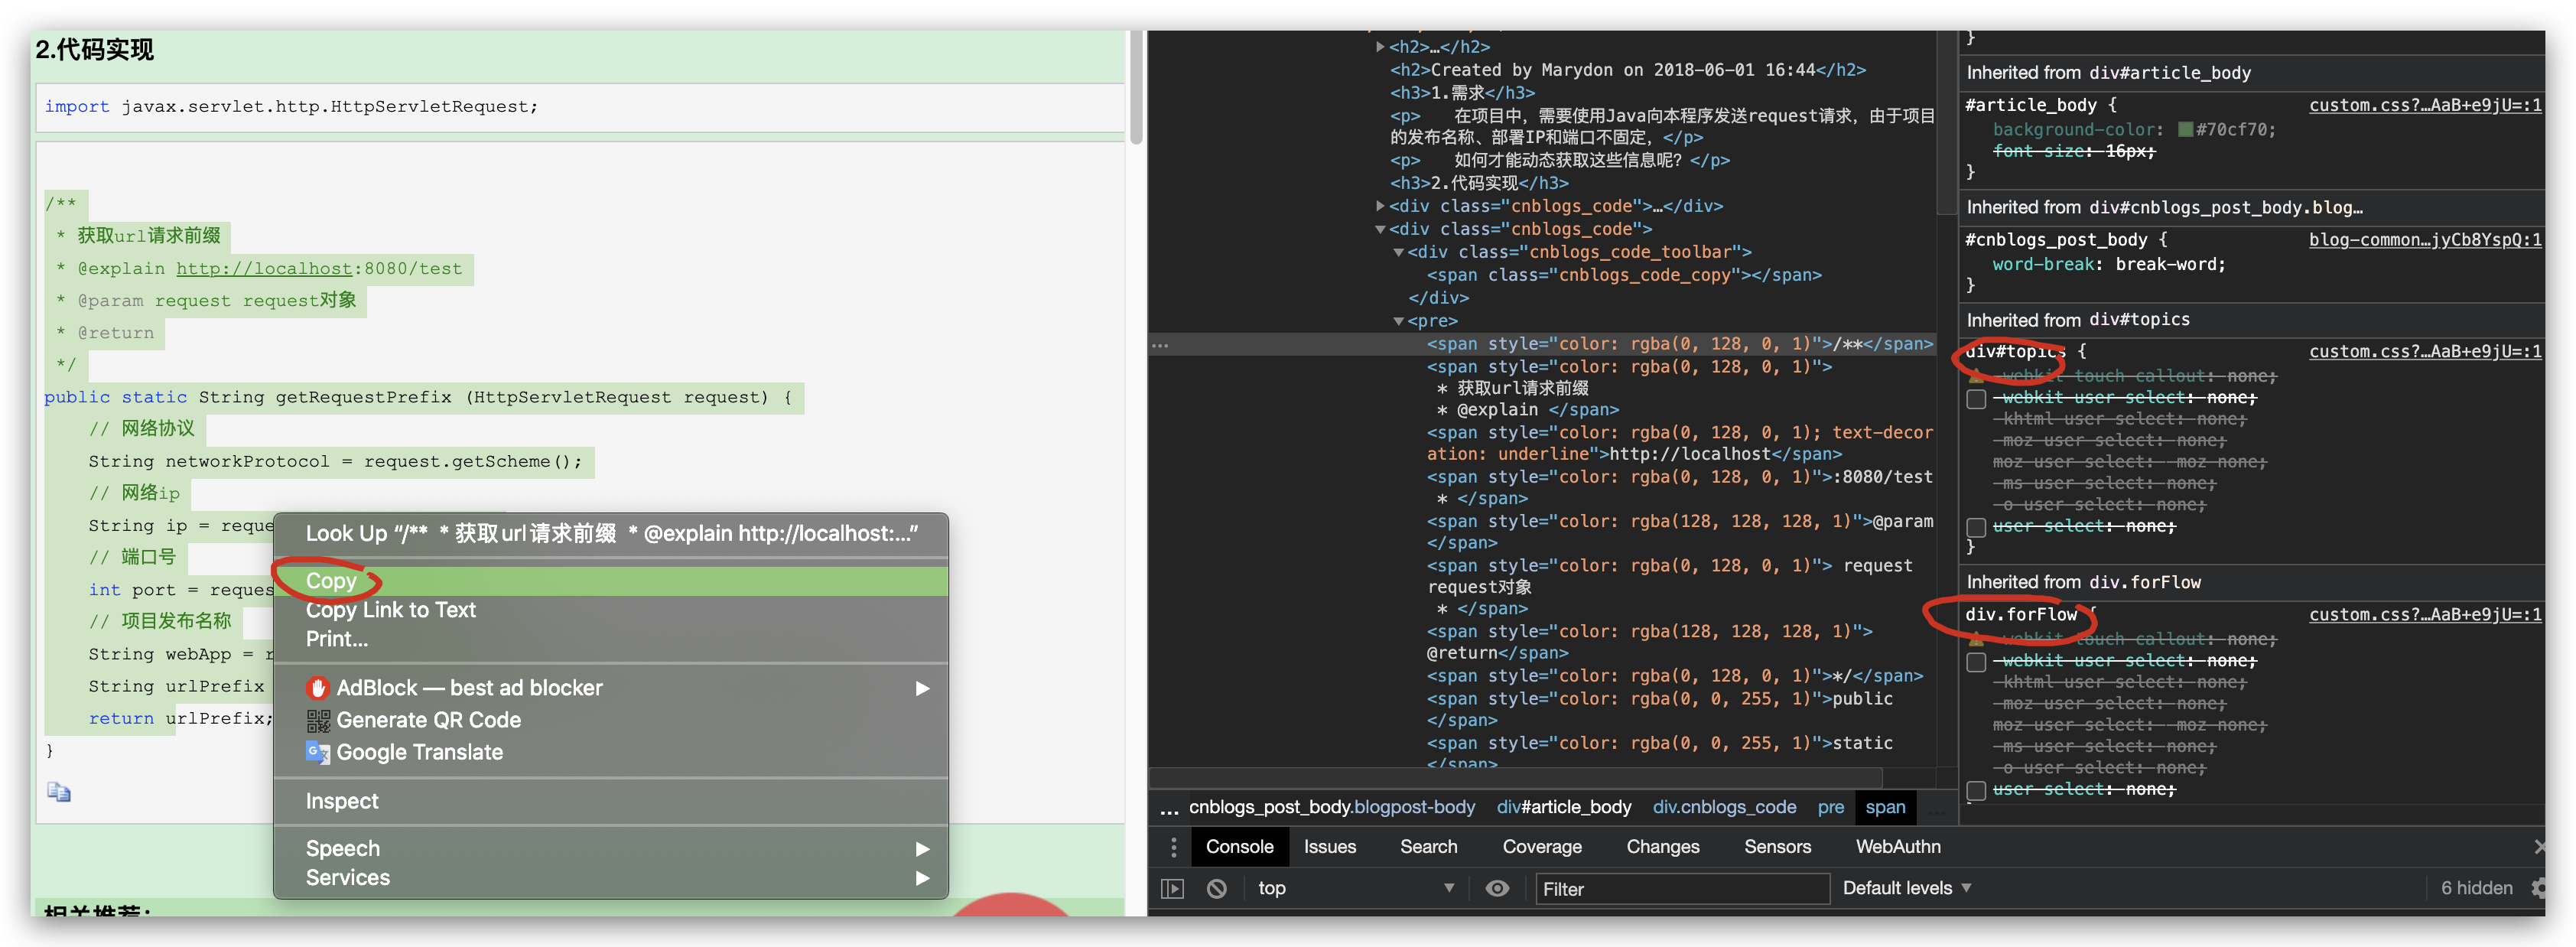The width and height of the screenshot is (2576, 947).
Task: Select Print... from the context menu
Action: (x=611, y=639)
